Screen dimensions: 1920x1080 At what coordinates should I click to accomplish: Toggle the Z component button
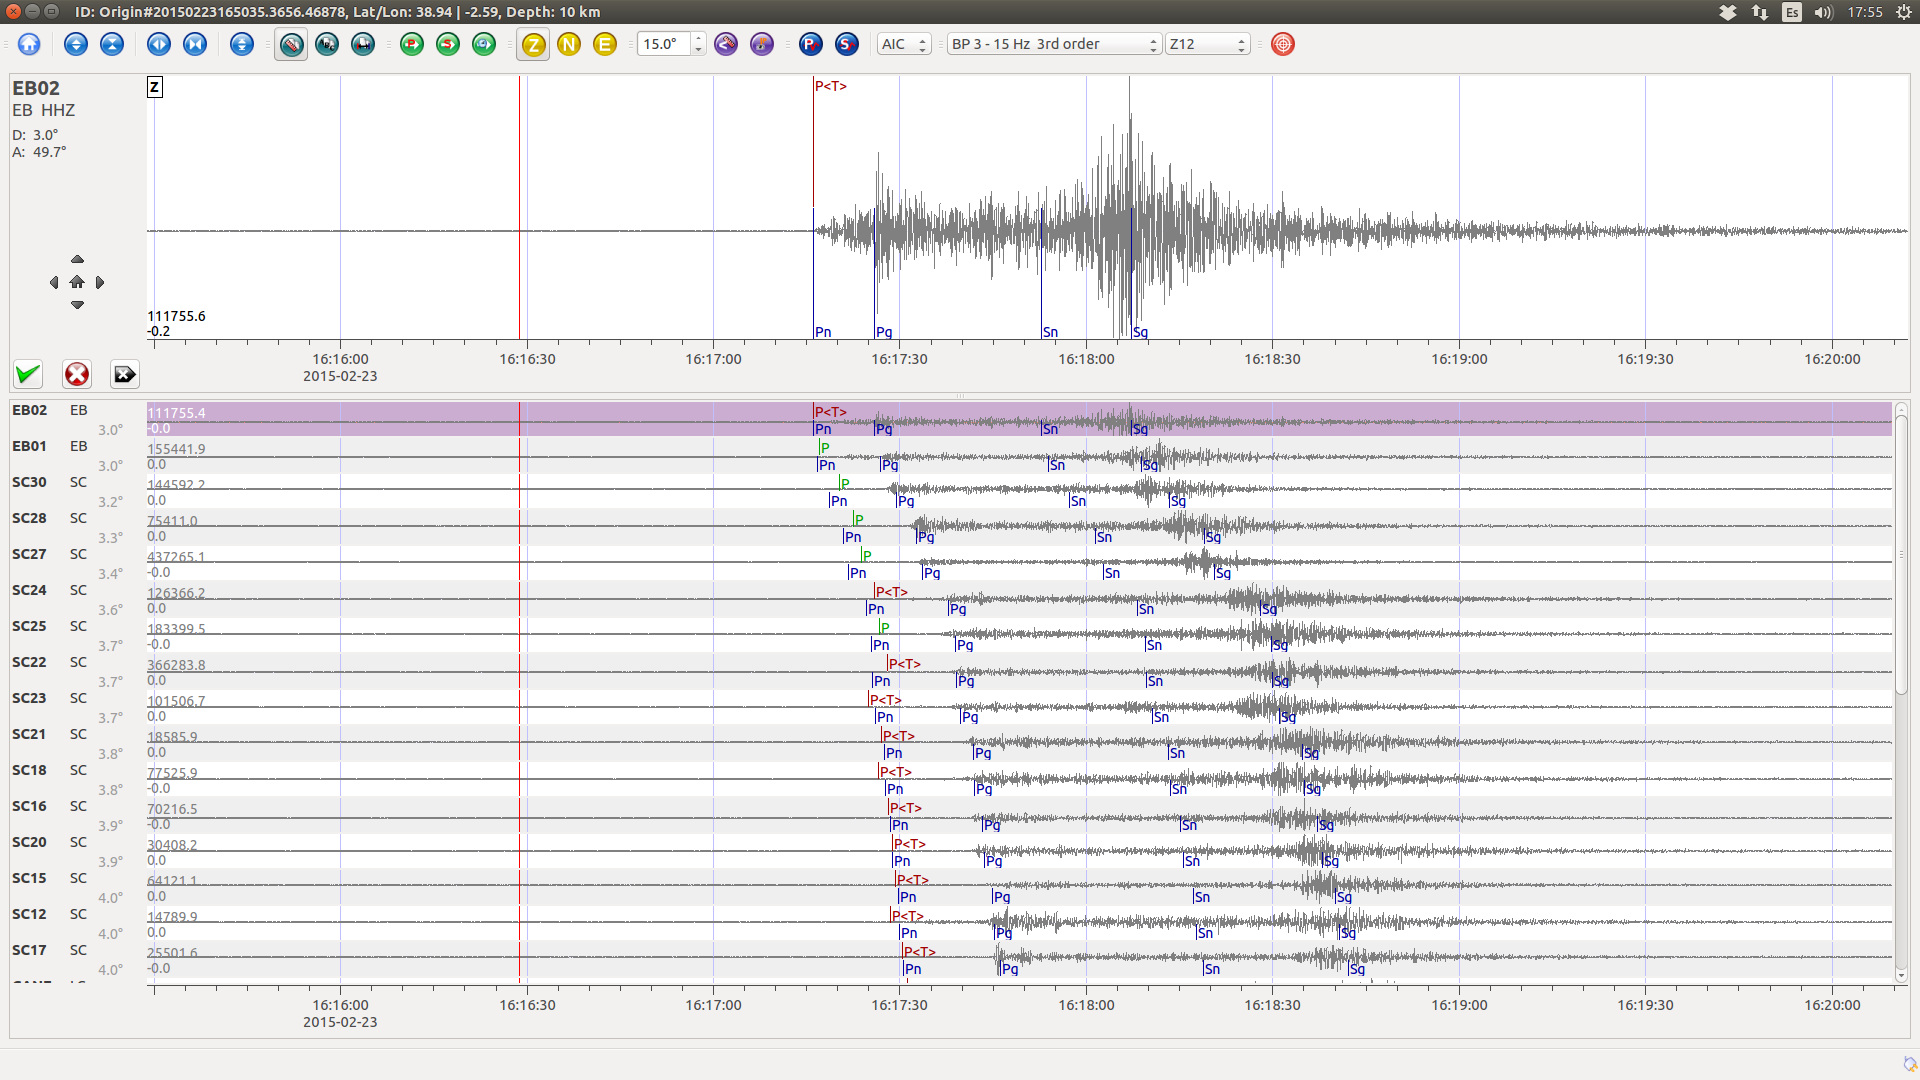534,44
